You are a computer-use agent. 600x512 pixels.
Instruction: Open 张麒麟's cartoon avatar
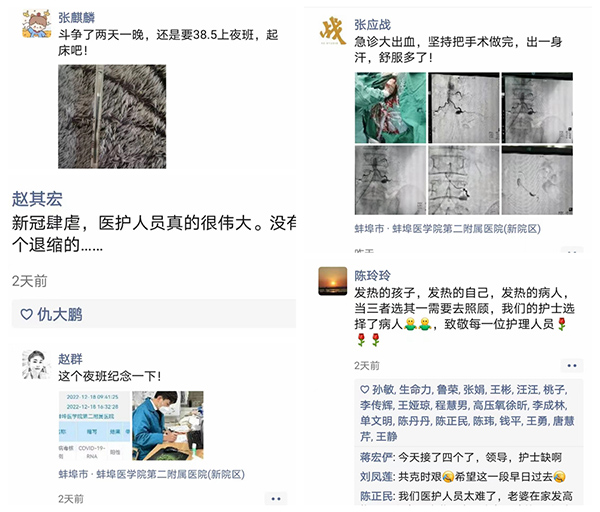click(x=36, y=24)
